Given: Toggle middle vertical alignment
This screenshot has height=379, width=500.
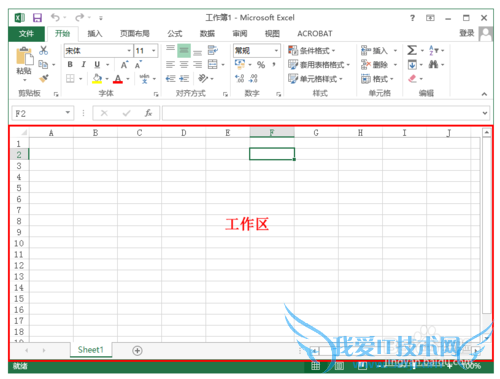Looking at the screenshot, I should coord(184,50).
